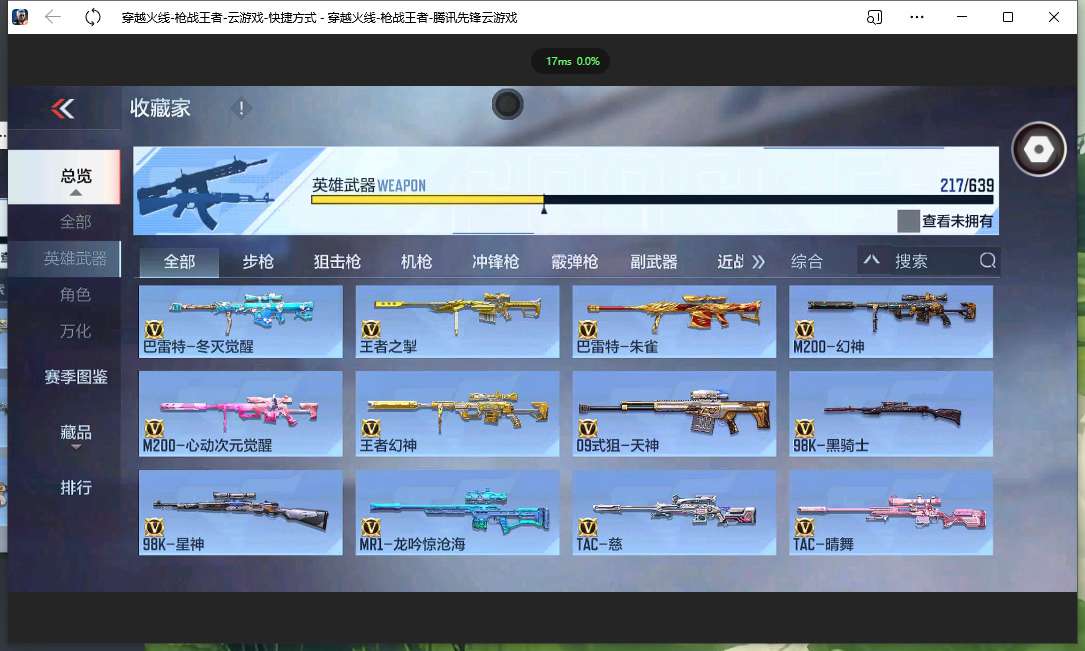
Task: Open the 98K-星神 weapon card
Action: (241, 513)
